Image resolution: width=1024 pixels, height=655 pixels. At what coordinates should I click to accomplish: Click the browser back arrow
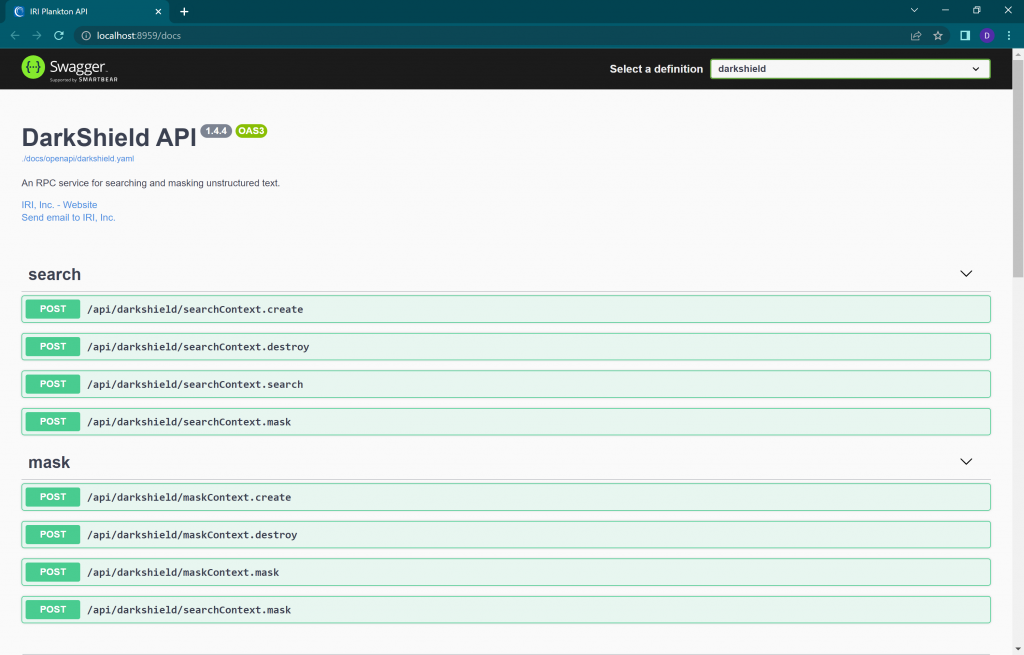pyautogui.click(x=15, y=34)
